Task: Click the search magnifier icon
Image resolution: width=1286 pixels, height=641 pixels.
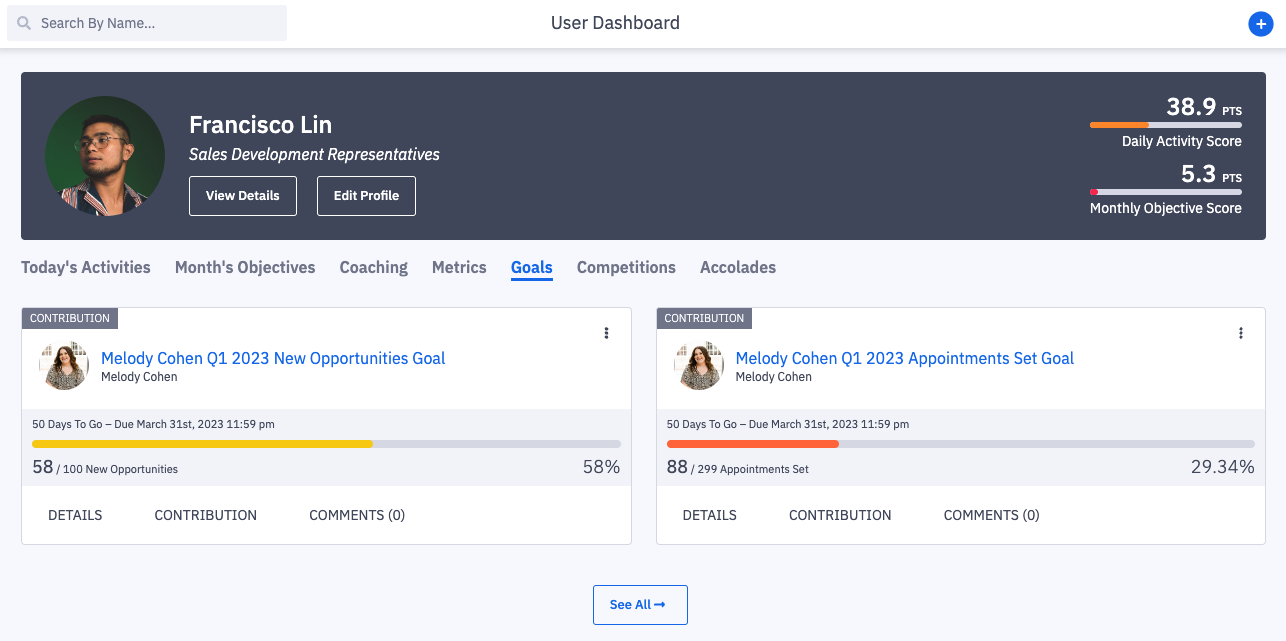Action: pyautogui.click(x=24, y=23)
